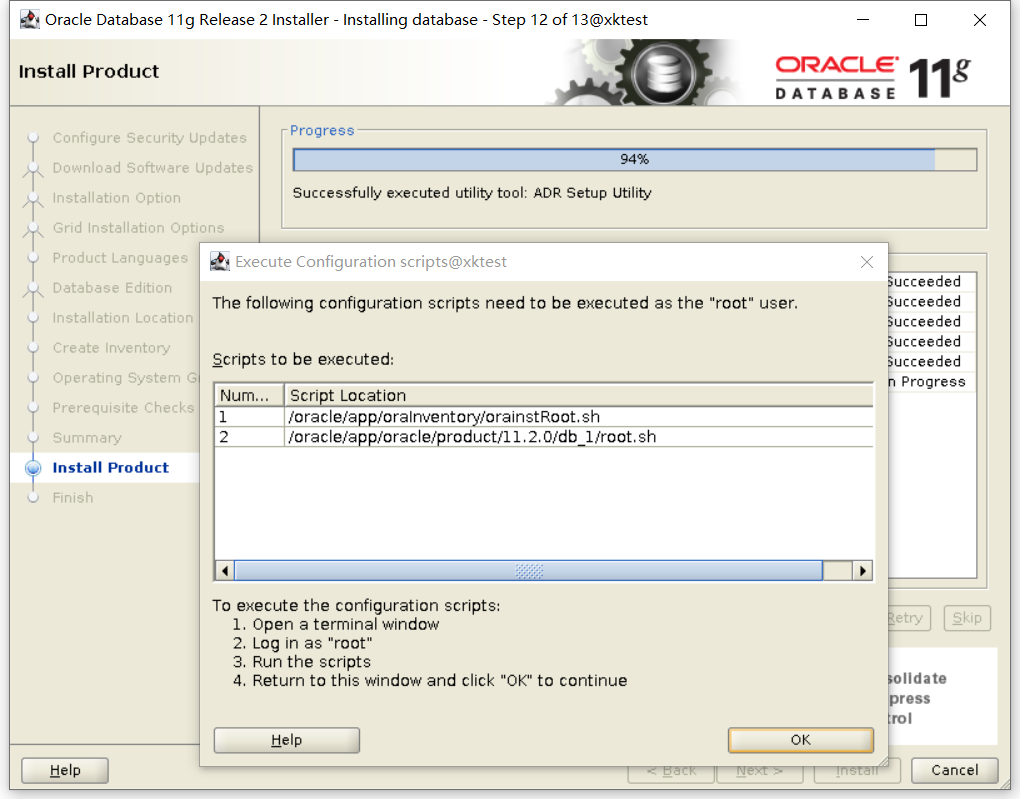The image size is (1020, 799).
Task: Select Create Inventory step in sidebar
Action: (x=111, y=348)
